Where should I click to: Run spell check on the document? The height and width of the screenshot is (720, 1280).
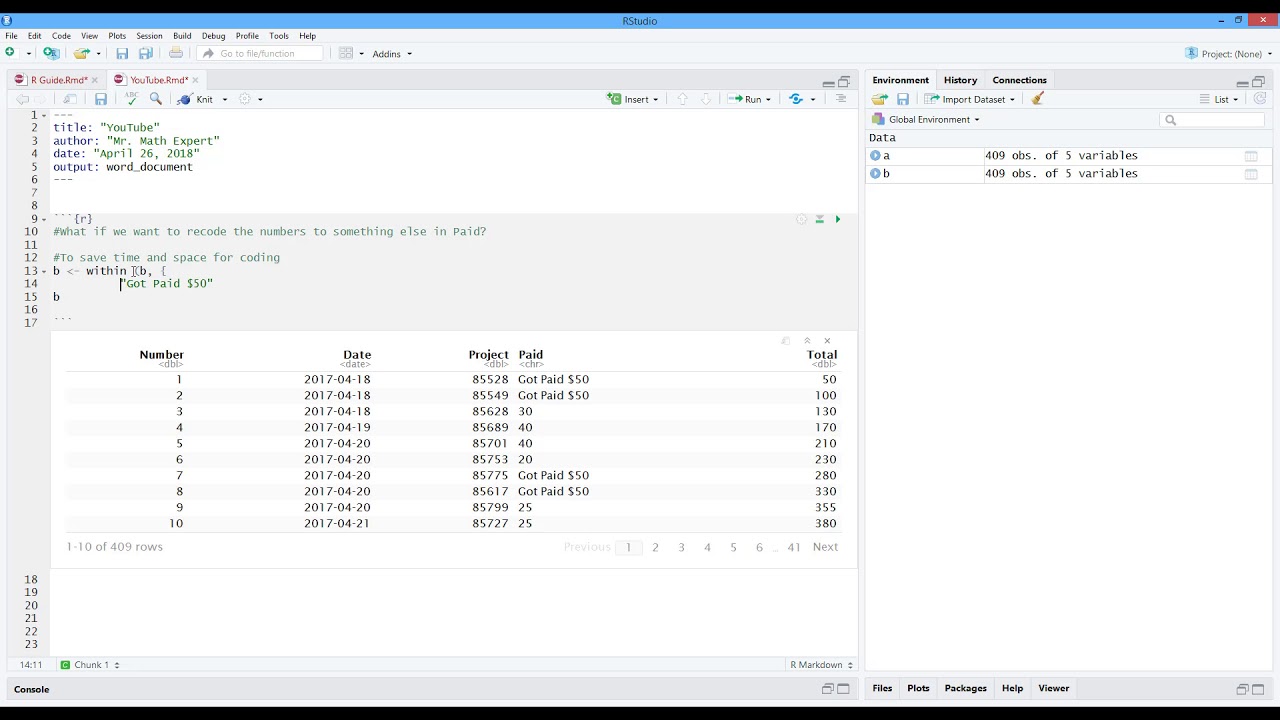pyautogui.click(x=131, y=99)
